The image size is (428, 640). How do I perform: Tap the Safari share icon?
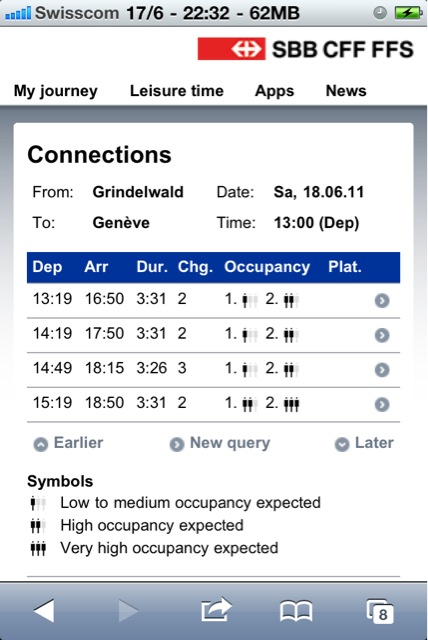(x=216, y=610)
